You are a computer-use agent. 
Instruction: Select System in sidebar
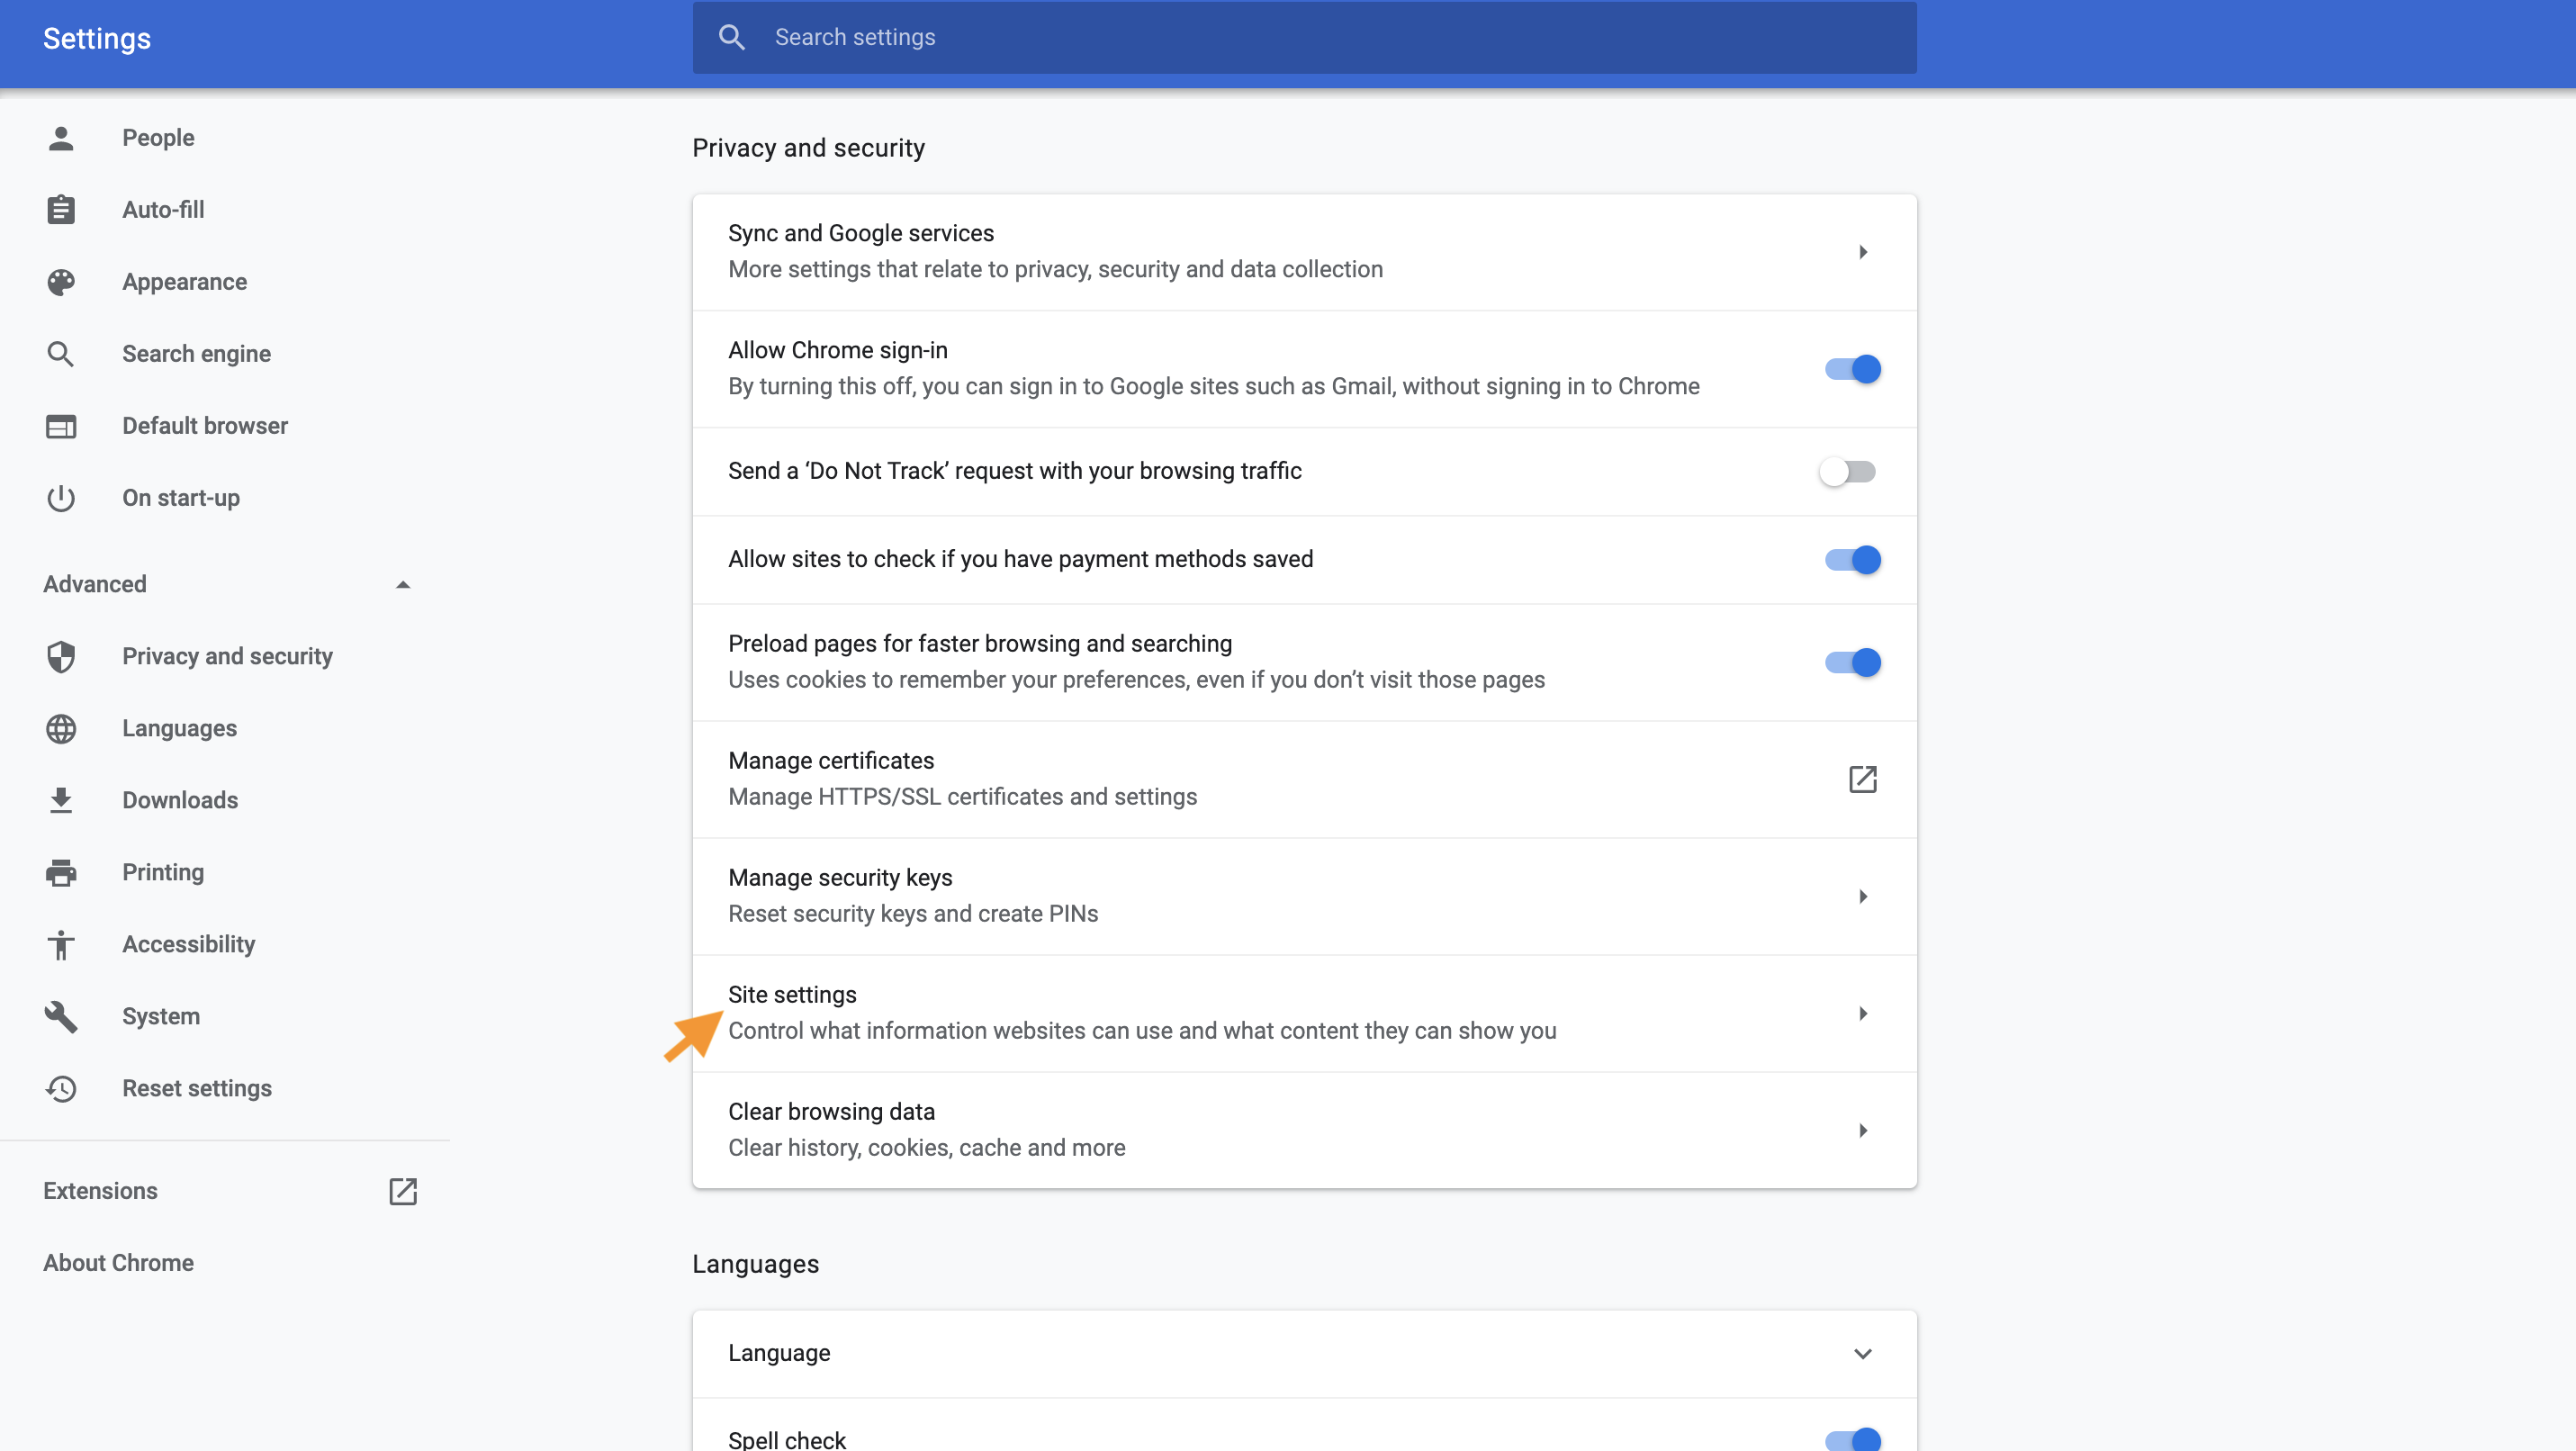click(x=161, y=1016)
